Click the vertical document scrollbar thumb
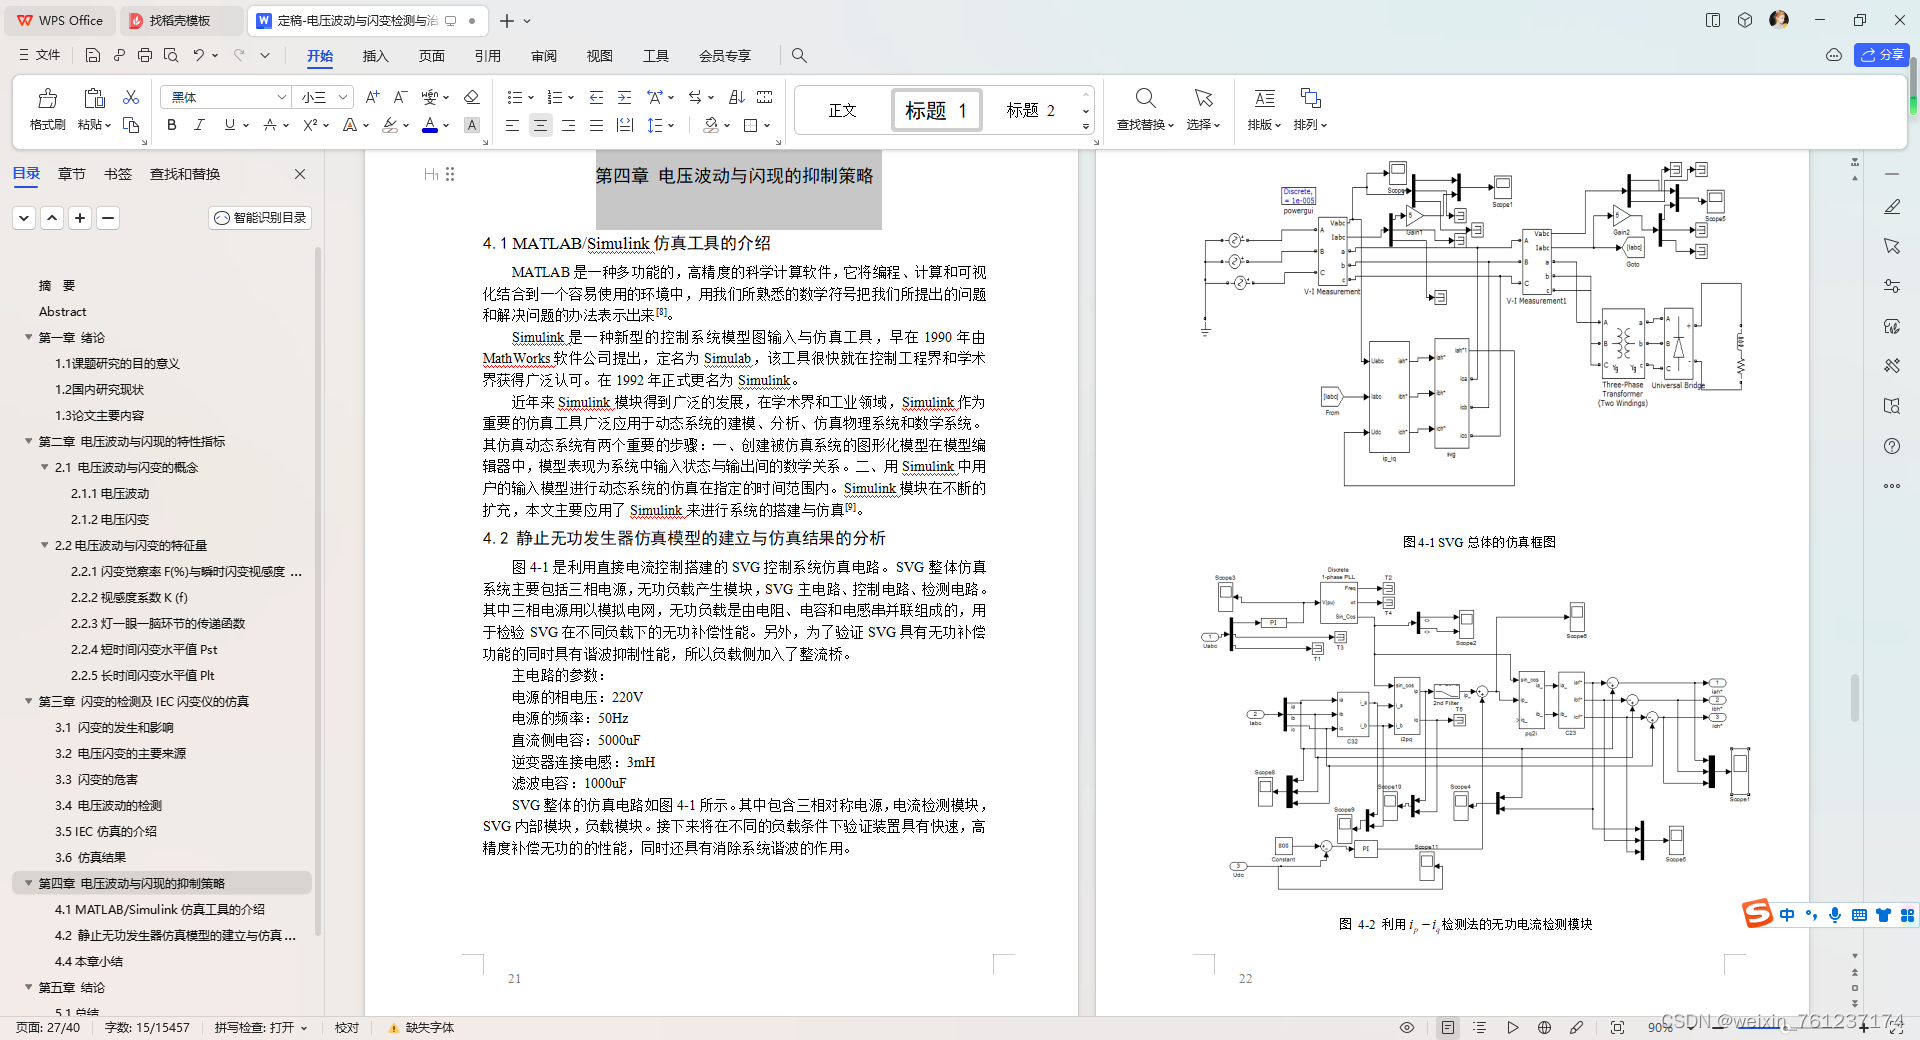The height and width of the screenshot is (1040, 1920). pyautogui.click(x=1854, y=697)
